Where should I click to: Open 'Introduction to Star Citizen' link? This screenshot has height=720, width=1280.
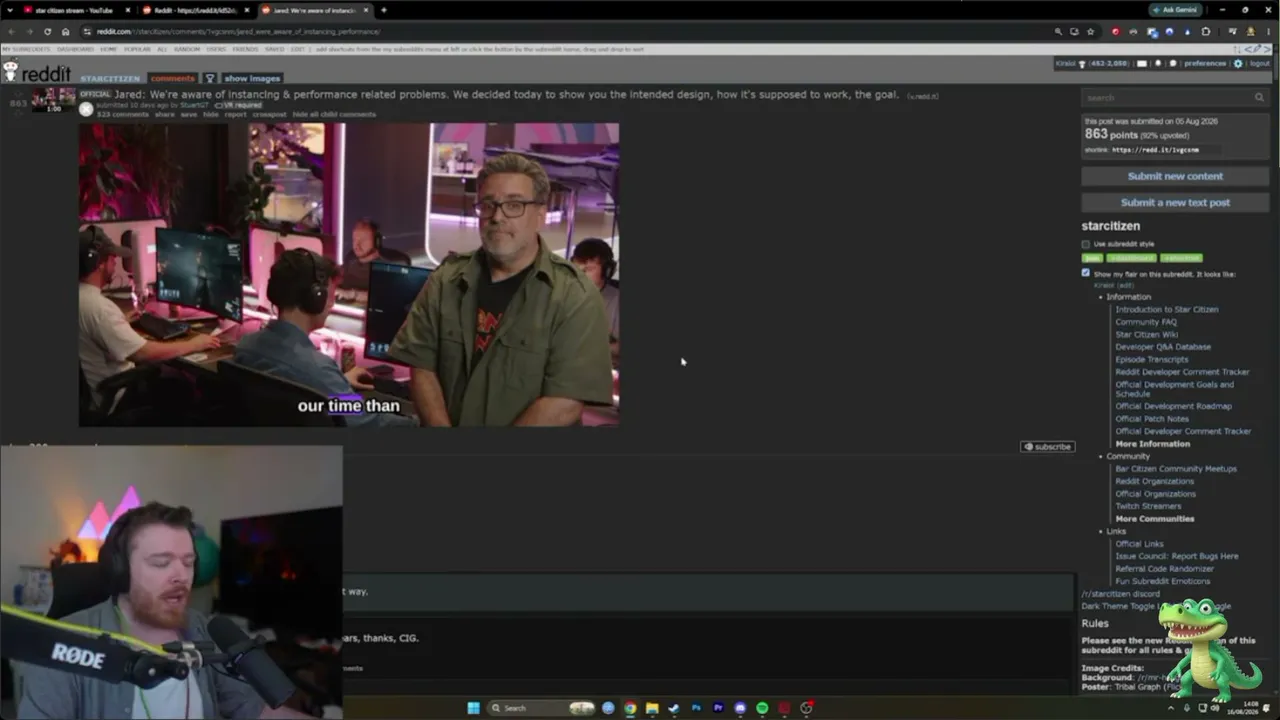(x=1167, y=310)
